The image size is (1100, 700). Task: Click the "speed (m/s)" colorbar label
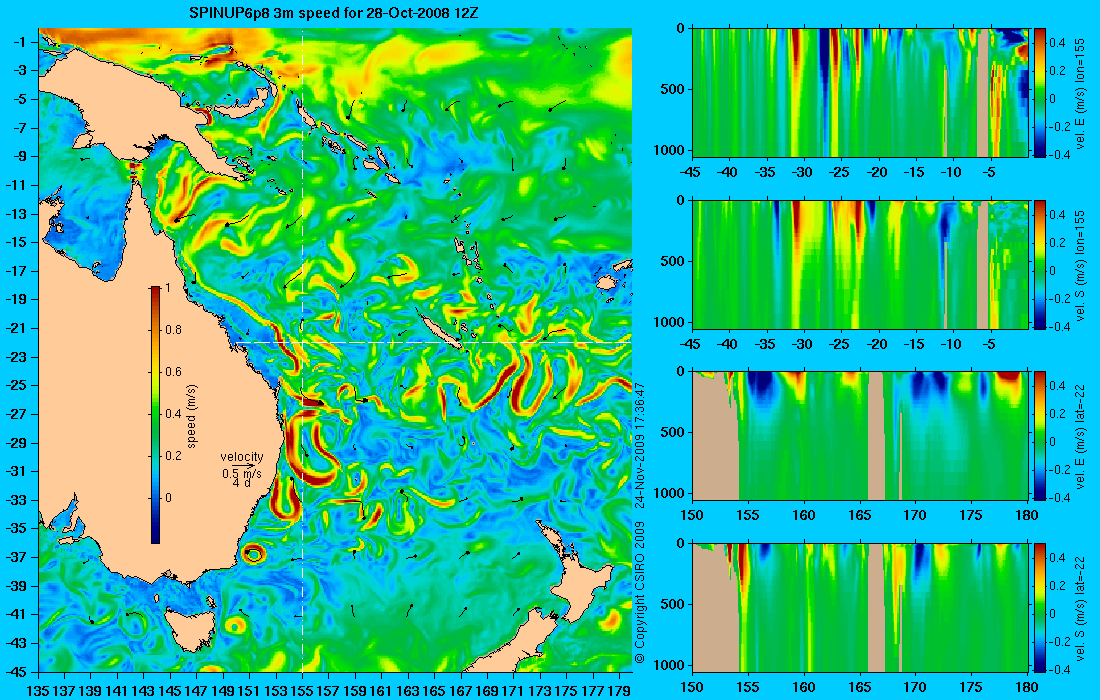(x=192, y=415)
